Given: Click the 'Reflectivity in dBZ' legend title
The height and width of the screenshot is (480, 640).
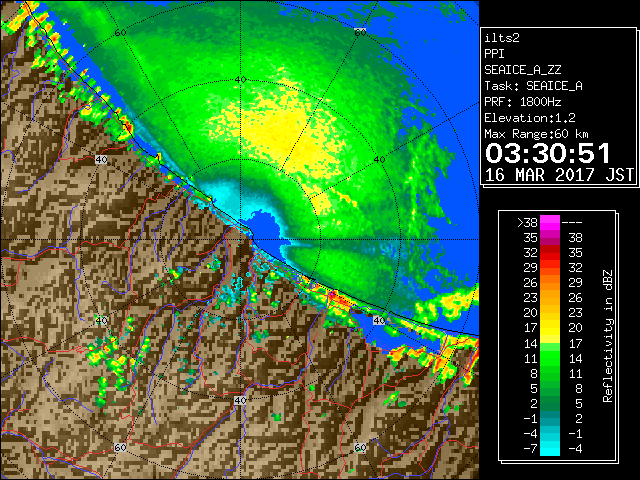Looking at the screenshot, I should (x=607, y=336).
